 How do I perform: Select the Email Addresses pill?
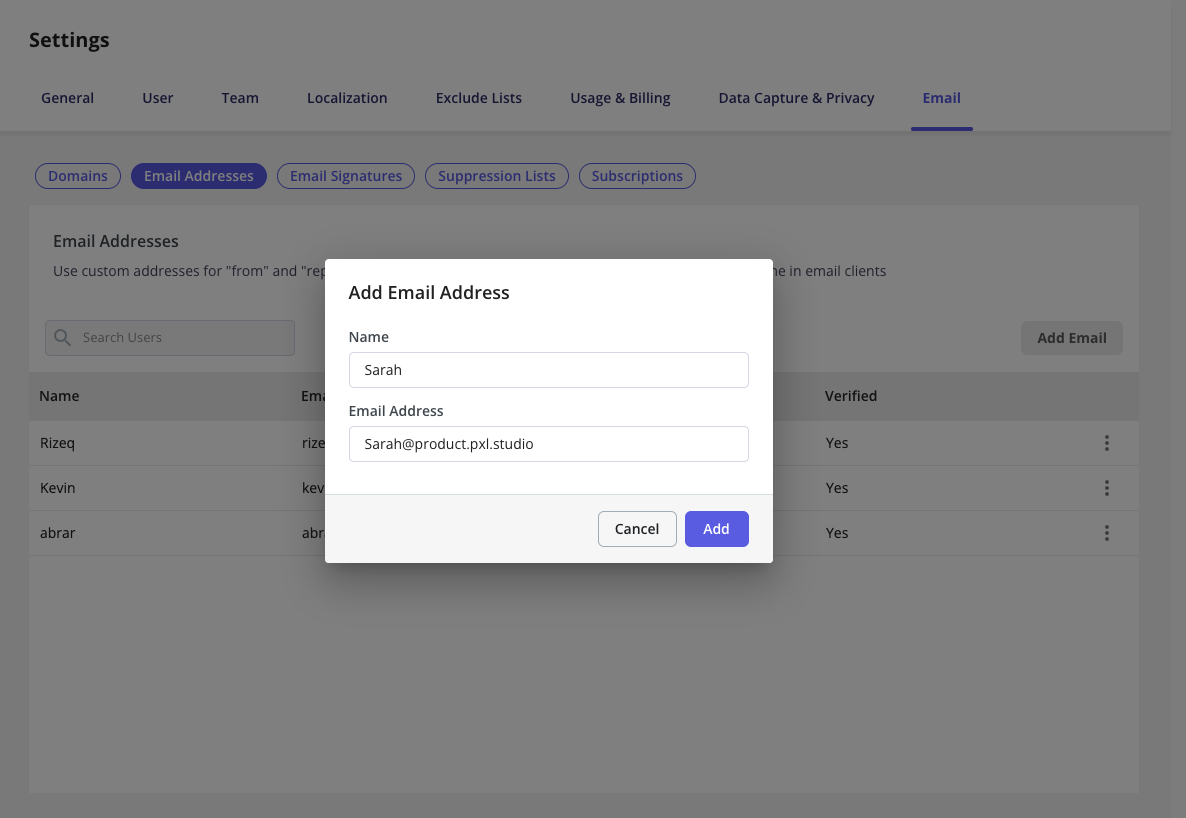pyautogui.click(x=199, y=176)
